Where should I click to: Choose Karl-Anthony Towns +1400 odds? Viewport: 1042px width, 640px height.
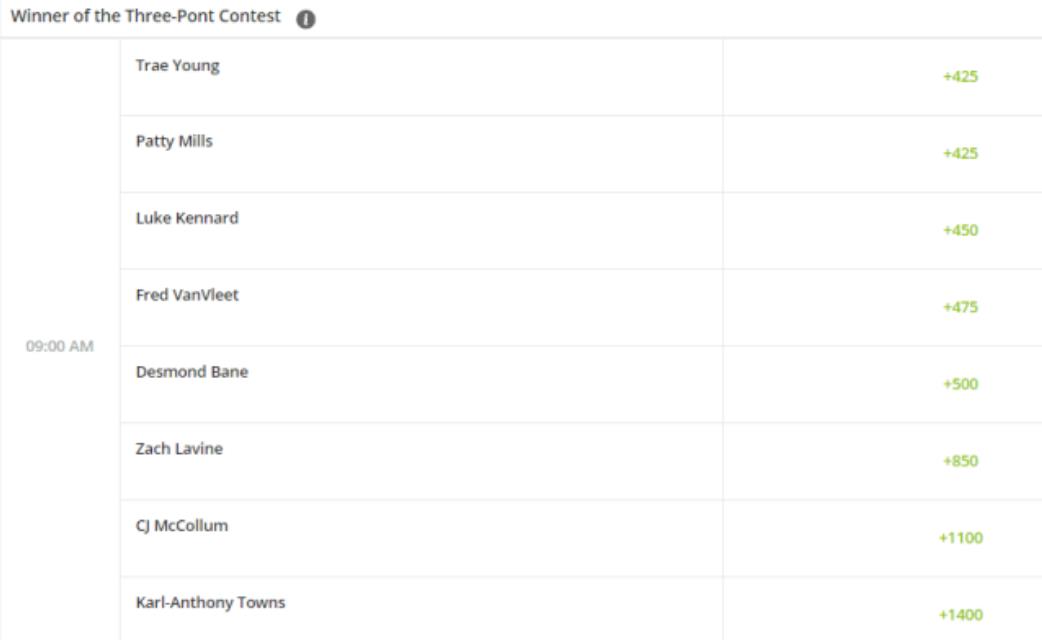(x=960, y=615)
